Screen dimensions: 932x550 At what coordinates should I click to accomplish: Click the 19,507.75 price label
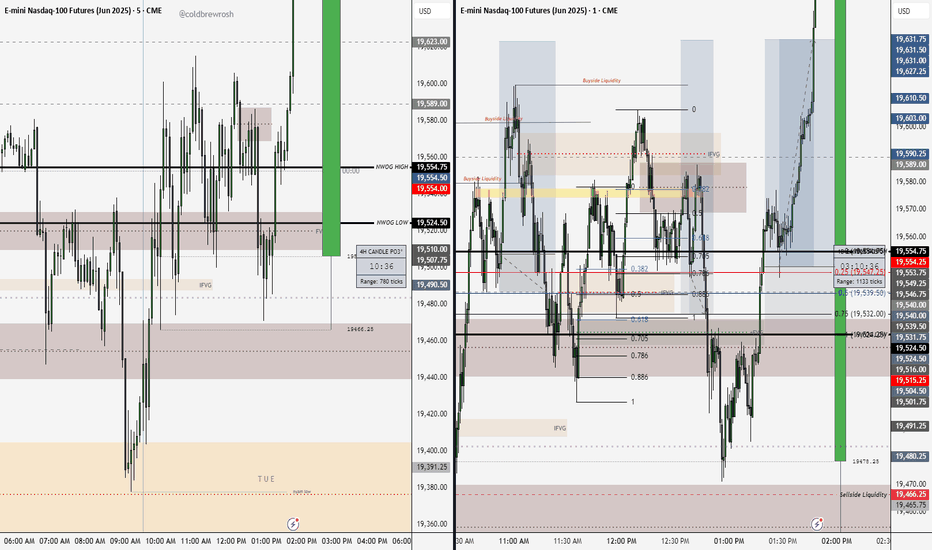tap(432, 260)
